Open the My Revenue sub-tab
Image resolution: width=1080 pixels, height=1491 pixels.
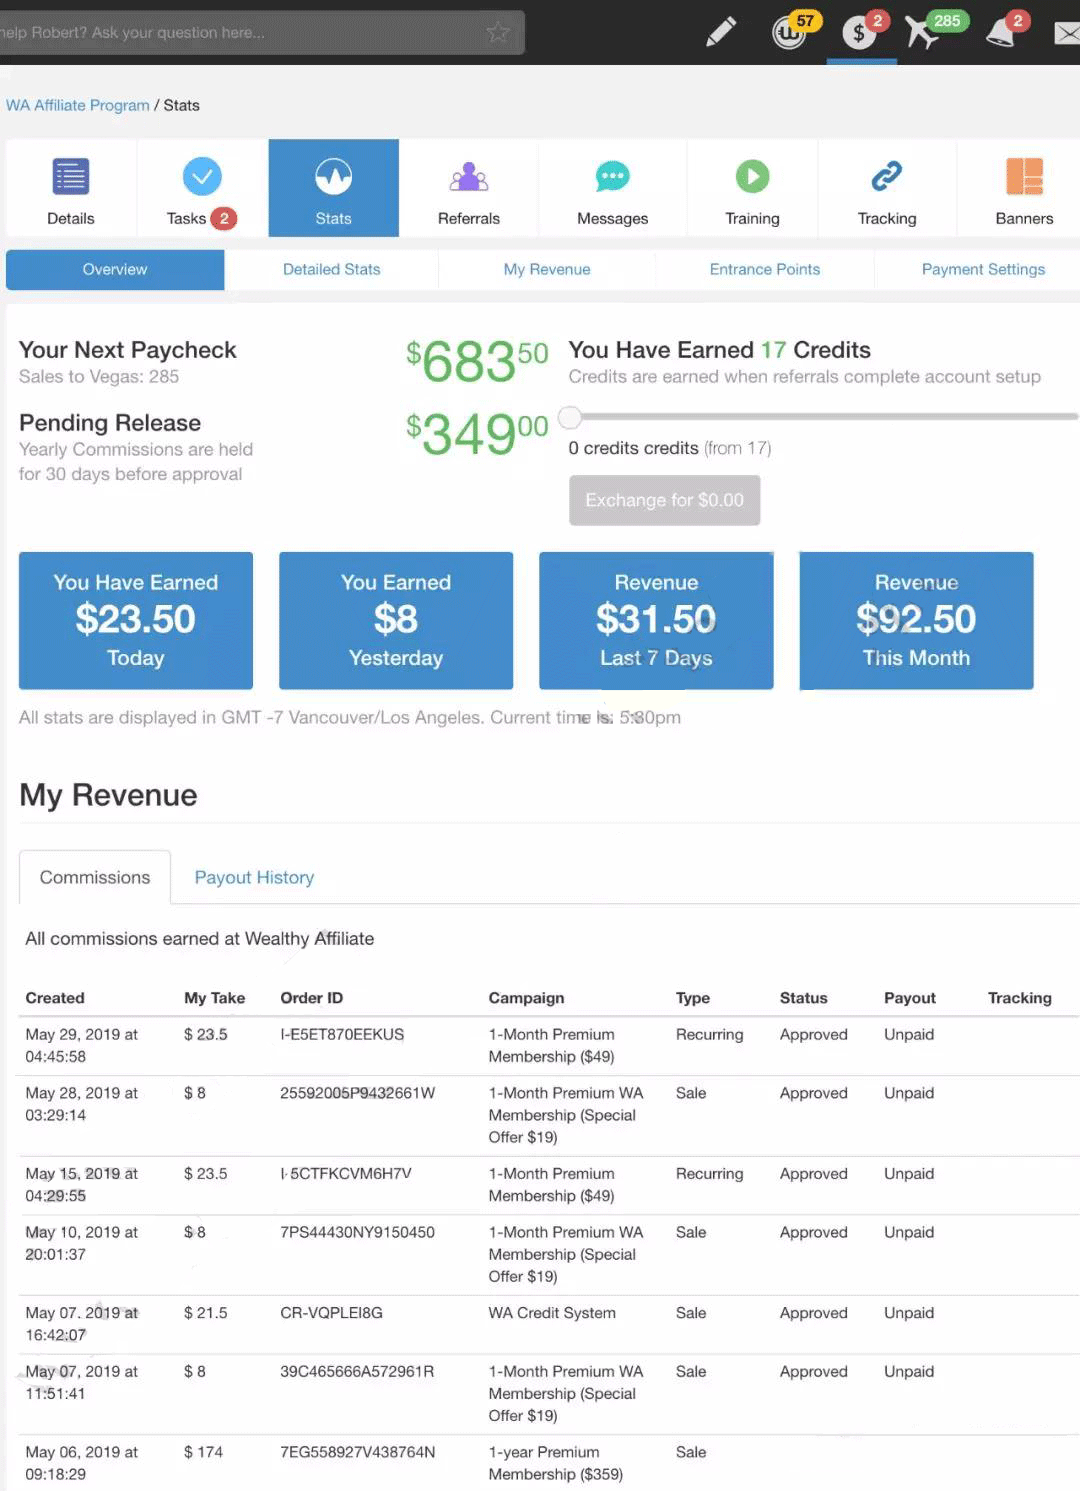point(547,270)
